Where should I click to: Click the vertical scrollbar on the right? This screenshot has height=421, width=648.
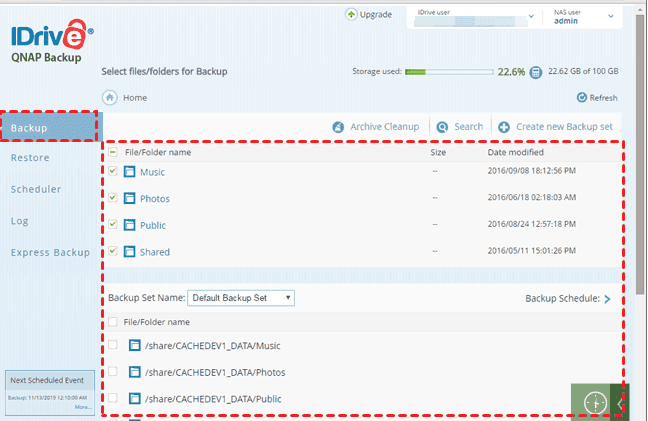(x=640, y=155)
